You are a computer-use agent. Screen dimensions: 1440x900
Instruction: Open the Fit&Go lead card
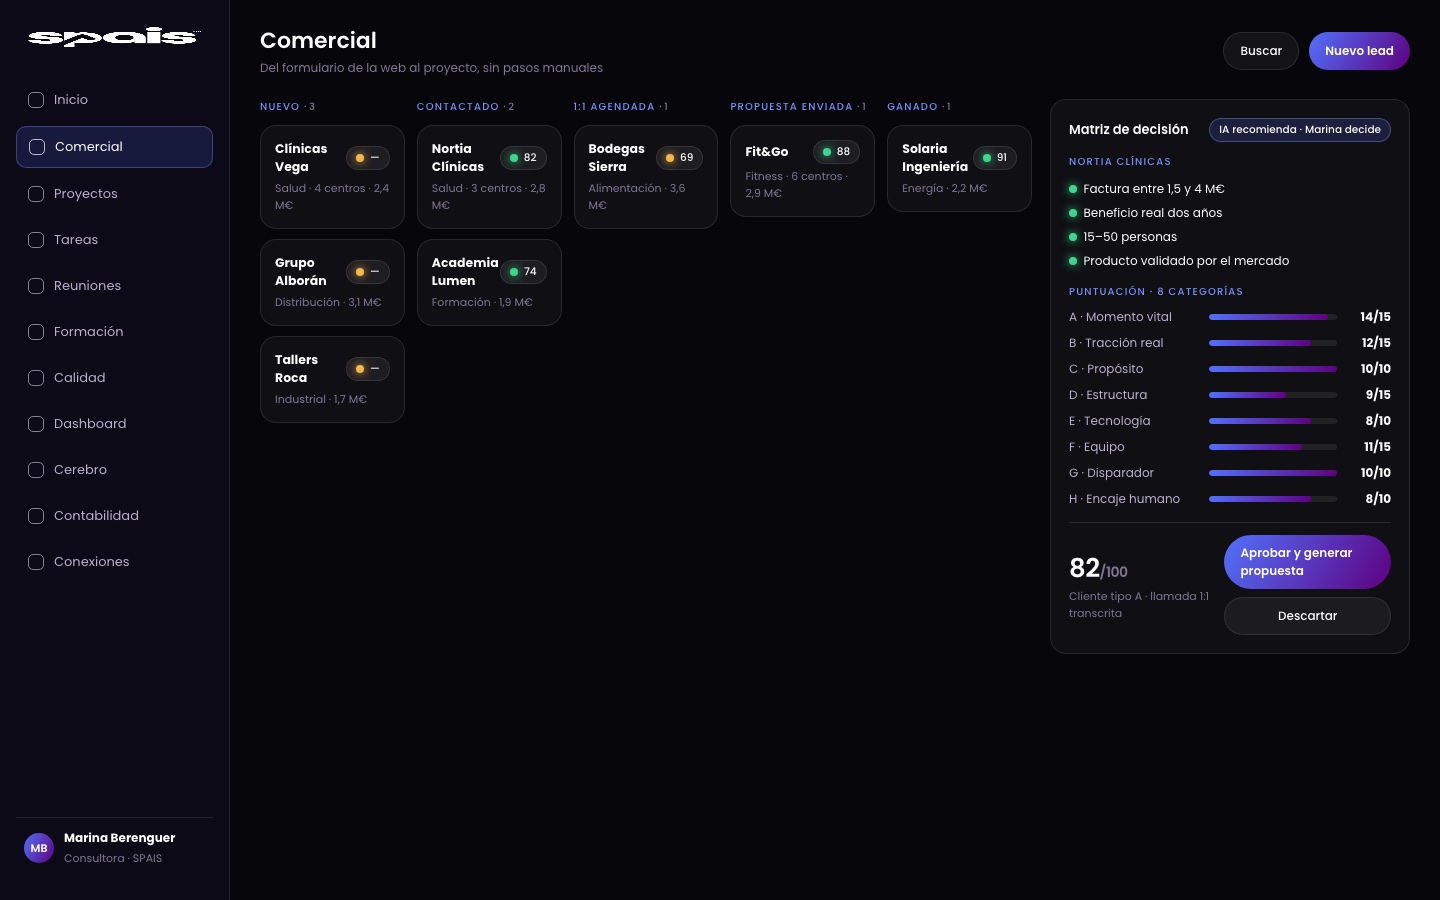802,171
